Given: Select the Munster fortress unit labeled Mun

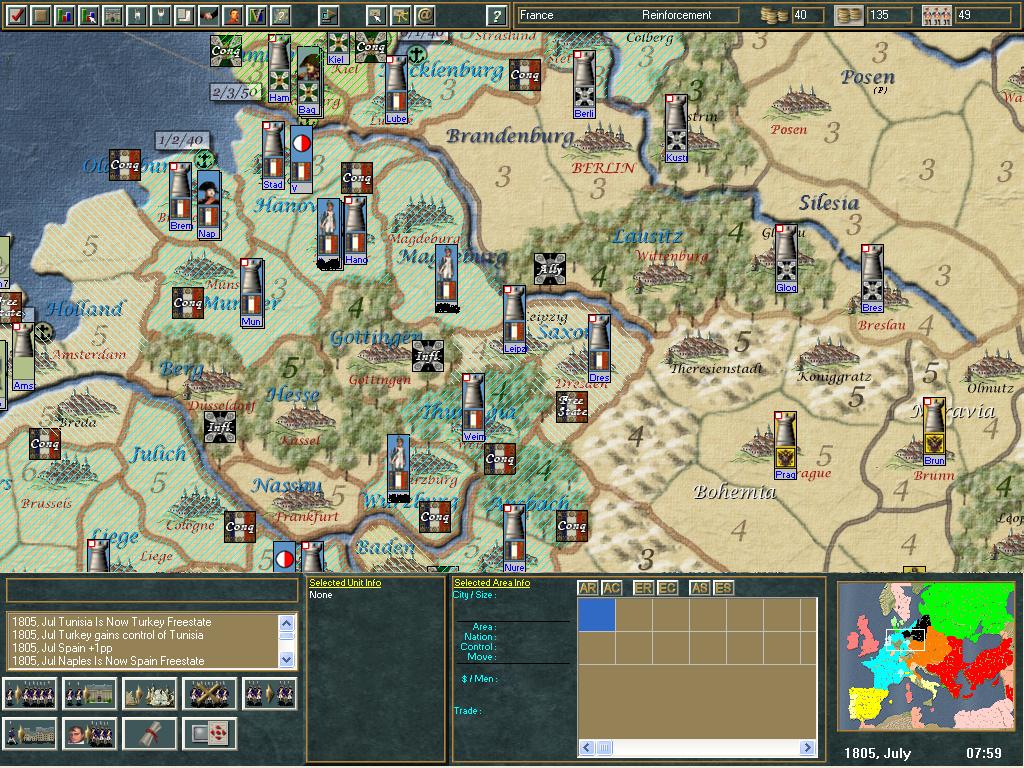Looking at the screenshot, I should 251,293.
